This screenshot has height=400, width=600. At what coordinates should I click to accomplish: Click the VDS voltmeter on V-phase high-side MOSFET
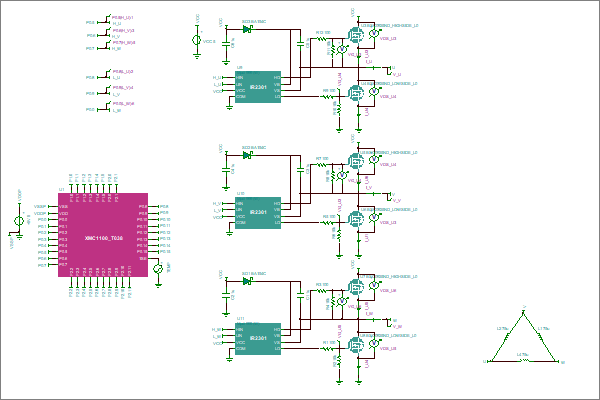pyautogui.click(x=374, y=160)
